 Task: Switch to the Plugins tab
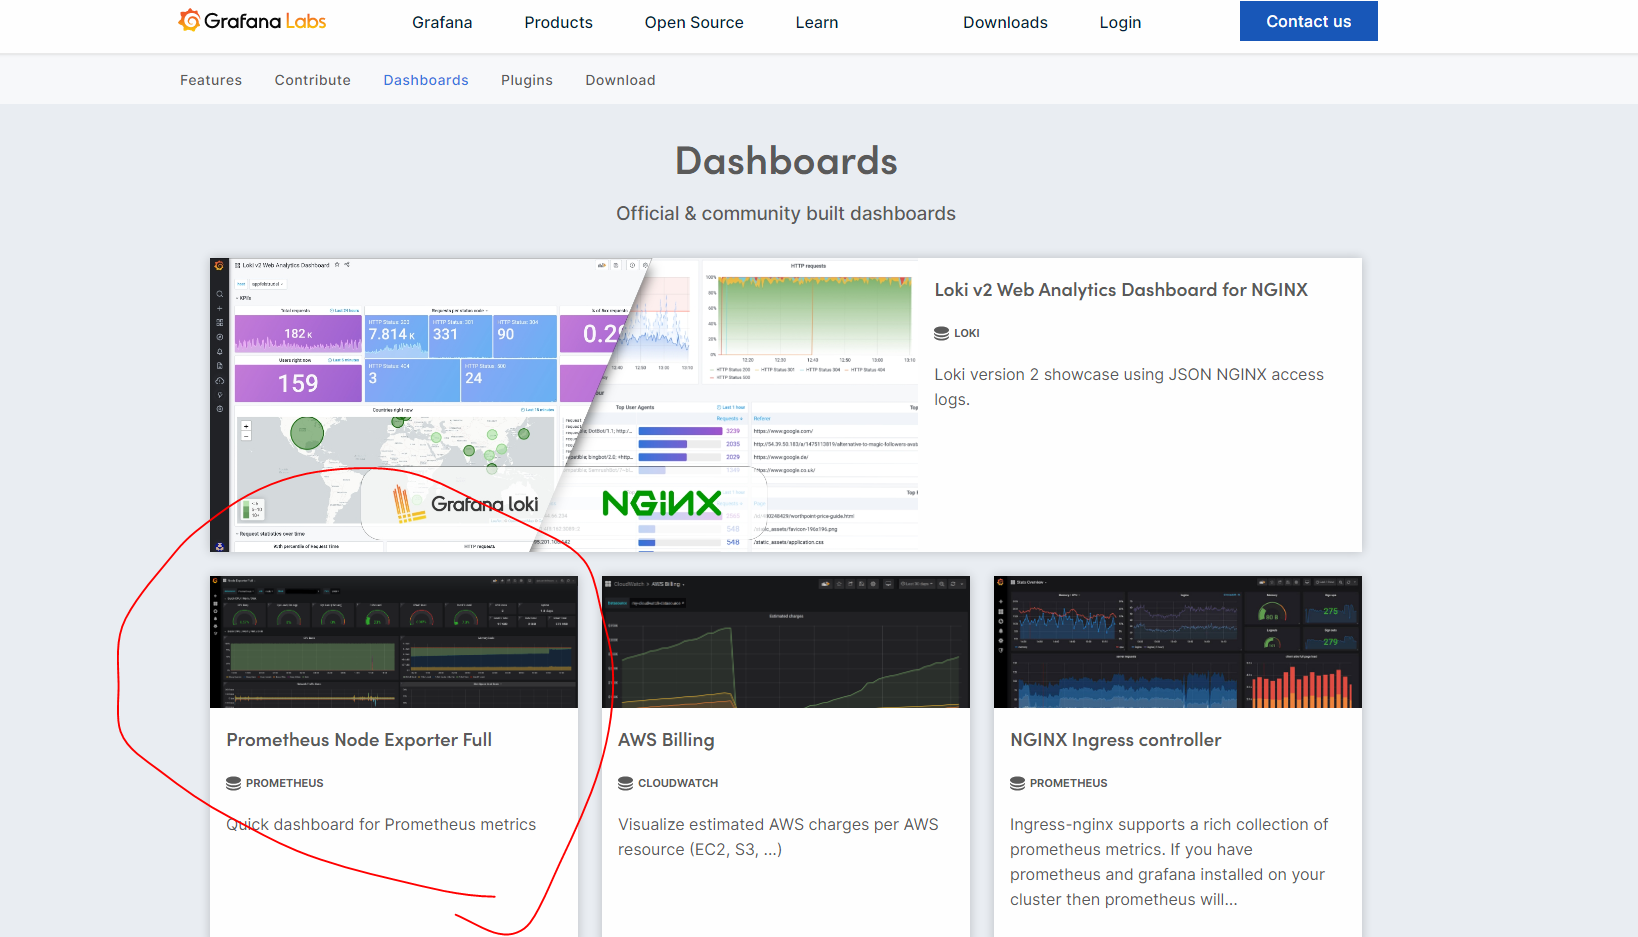coord(527,80)
